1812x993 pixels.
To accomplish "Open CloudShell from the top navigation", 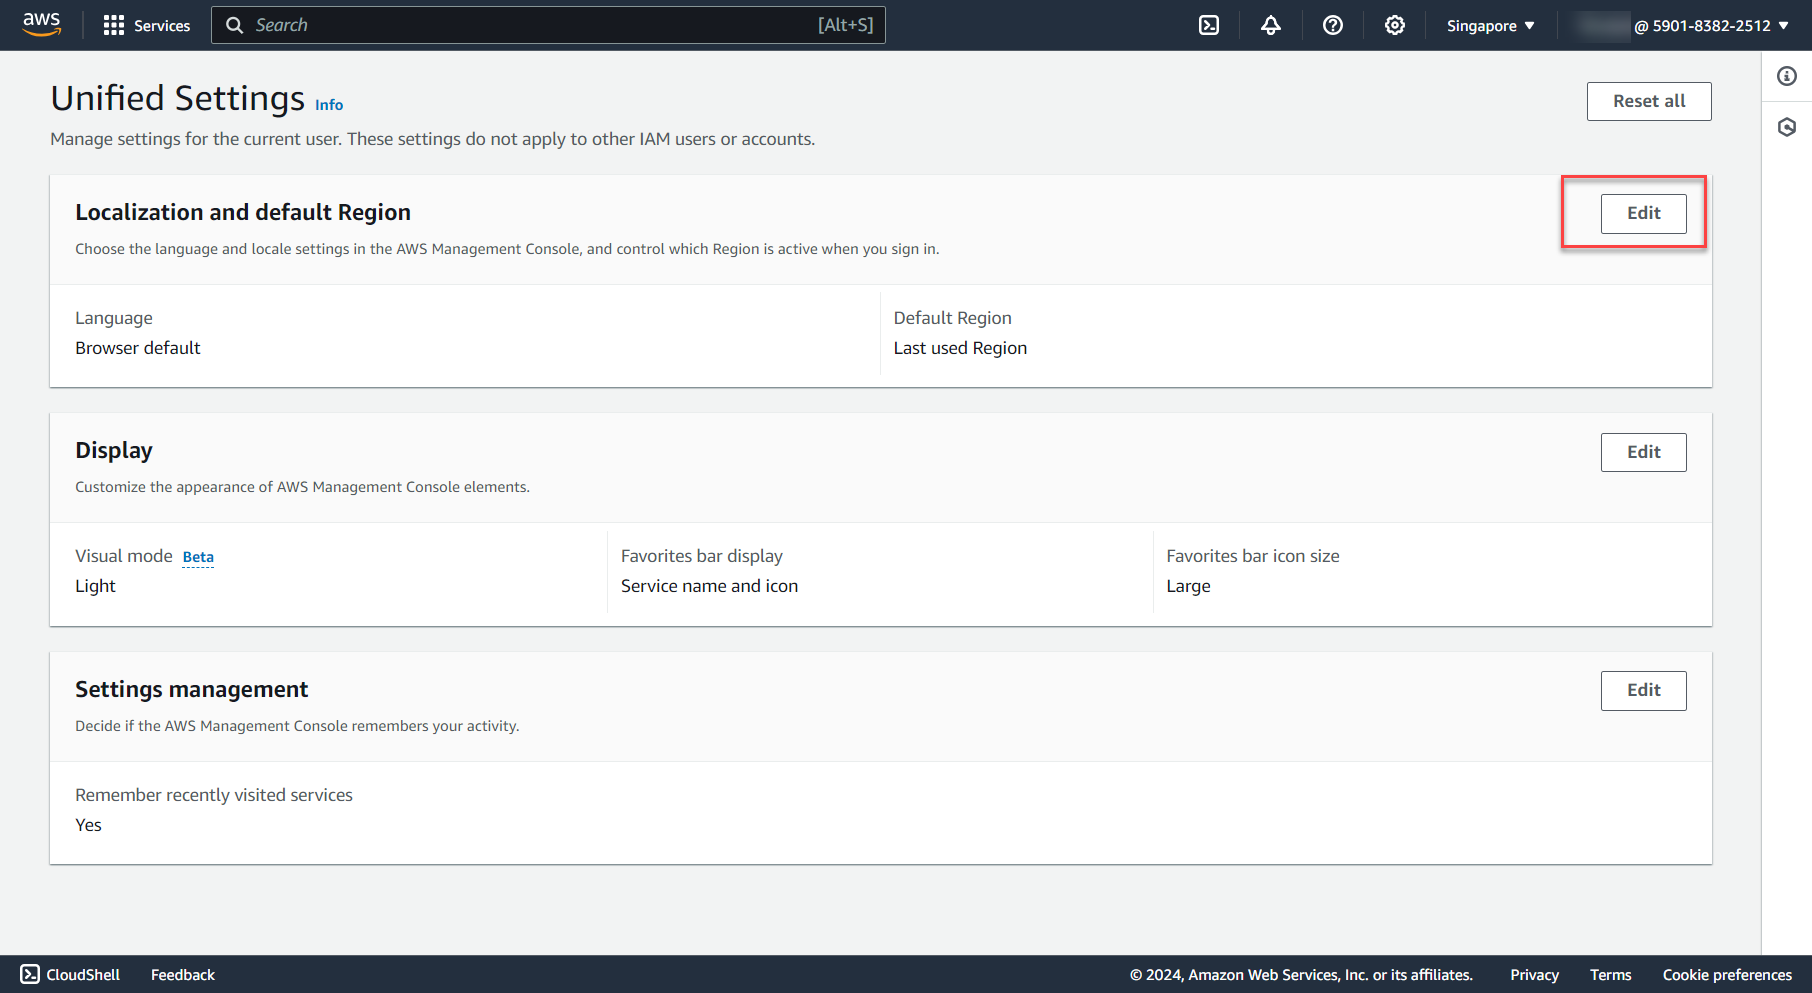I will 1209,25.
